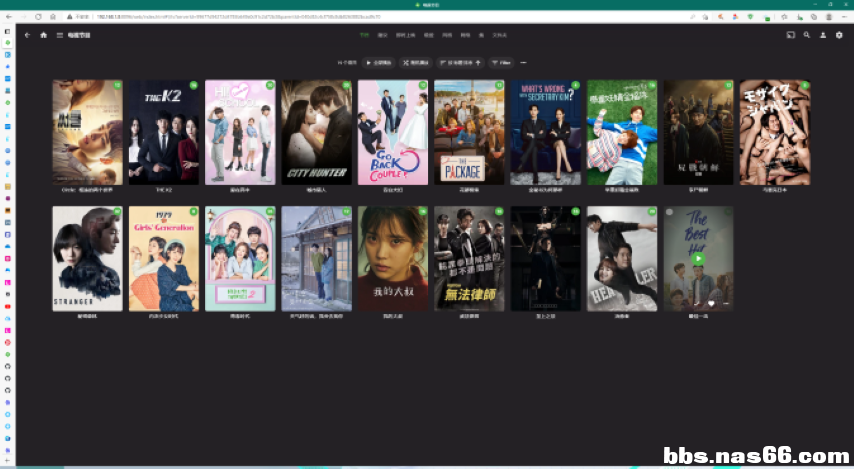The height and width of the screenshot is (469, 854).
Task: Toggle the ascending sort order arrow
Action: (x=478, y=63)
